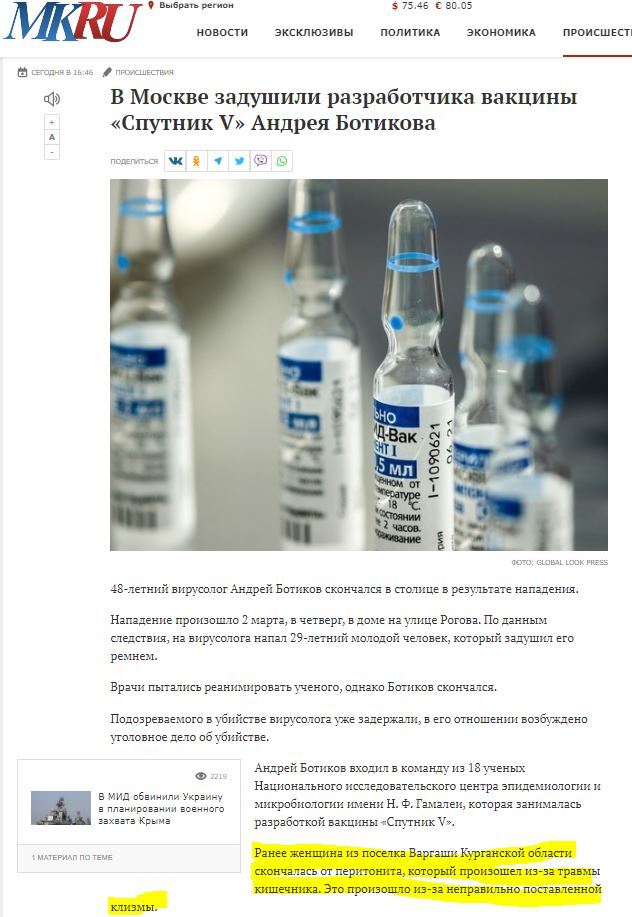The width and height of the screenshot is (632, 917).
Task: Click the warship thumbnail in related material
Action: [x=61, y=808]
